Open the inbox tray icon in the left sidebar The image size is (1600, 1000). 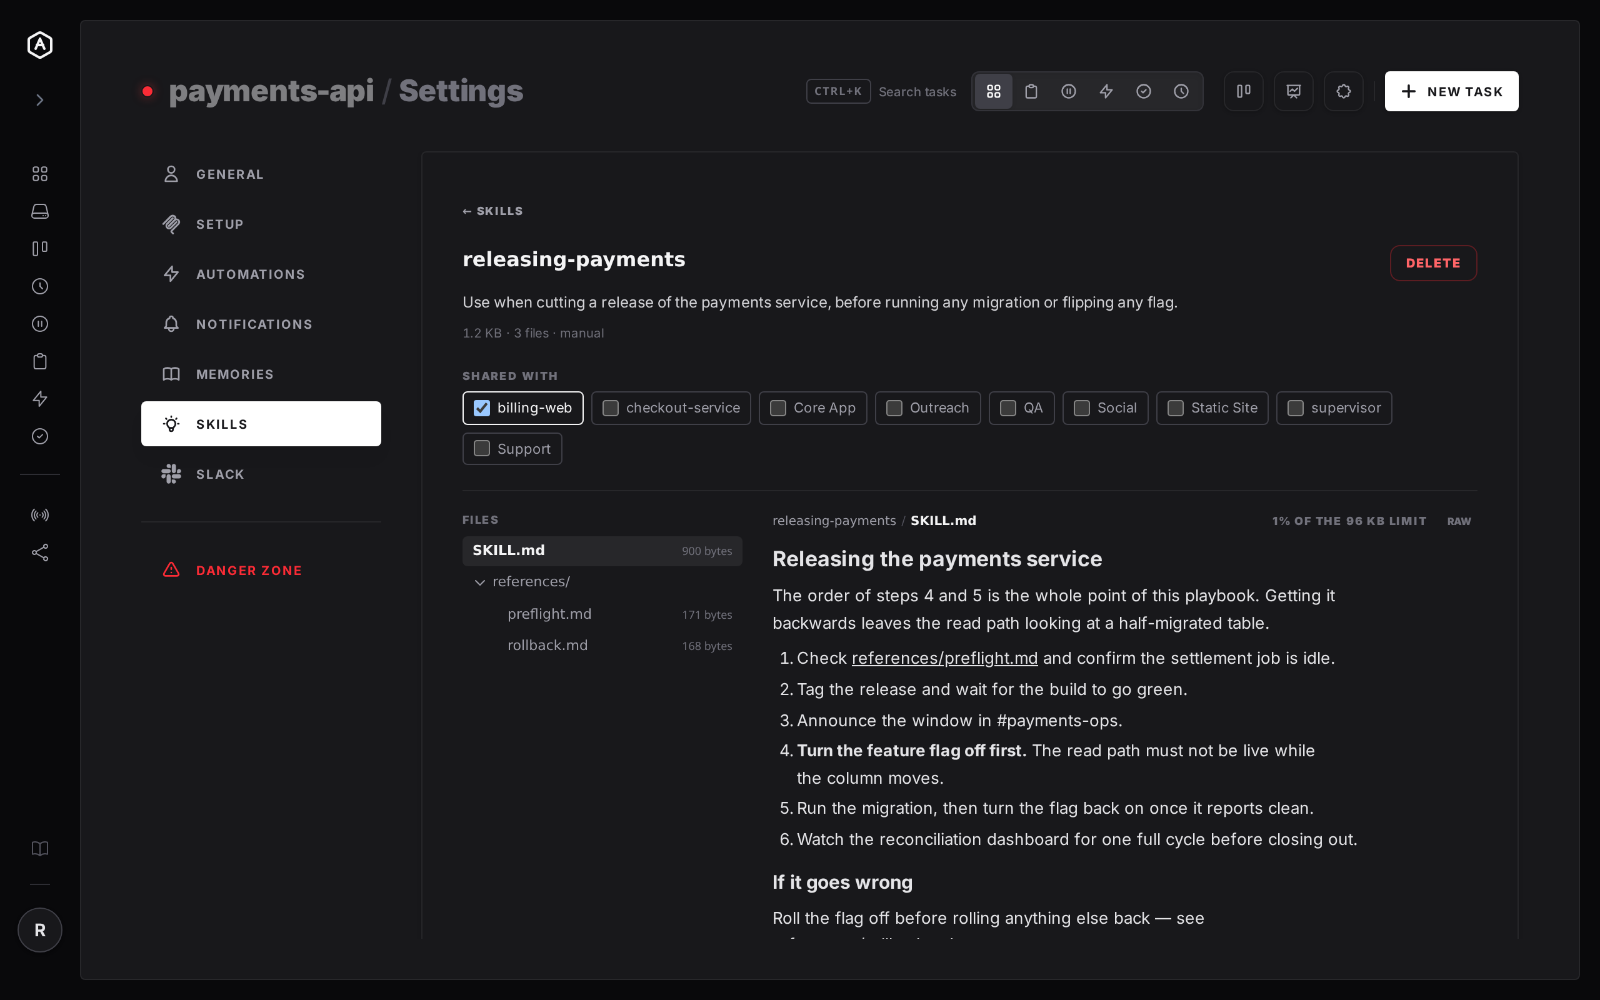pyautogui.click(x=40, y=211)
